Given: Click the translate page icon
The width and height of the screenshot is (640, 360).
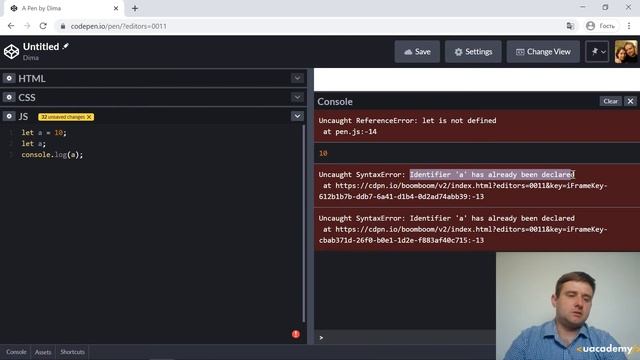Looking at the screenshot, I should pyautogui.click(x=570, y=26).
